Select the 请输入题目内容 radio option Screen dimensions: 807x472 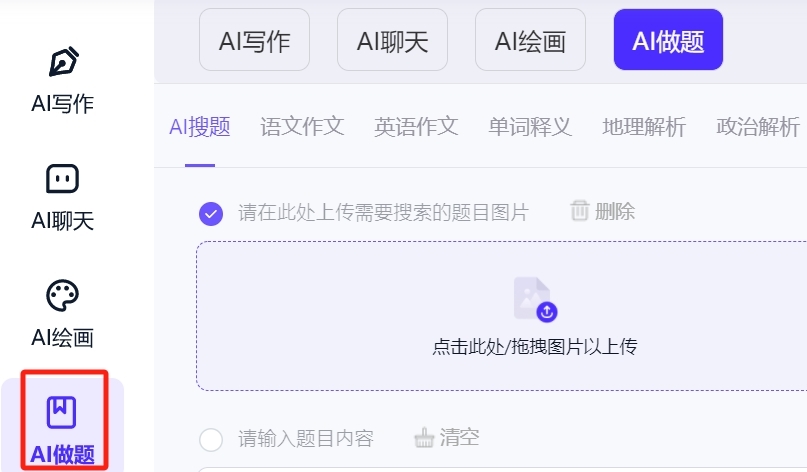[x=211, y=440]
